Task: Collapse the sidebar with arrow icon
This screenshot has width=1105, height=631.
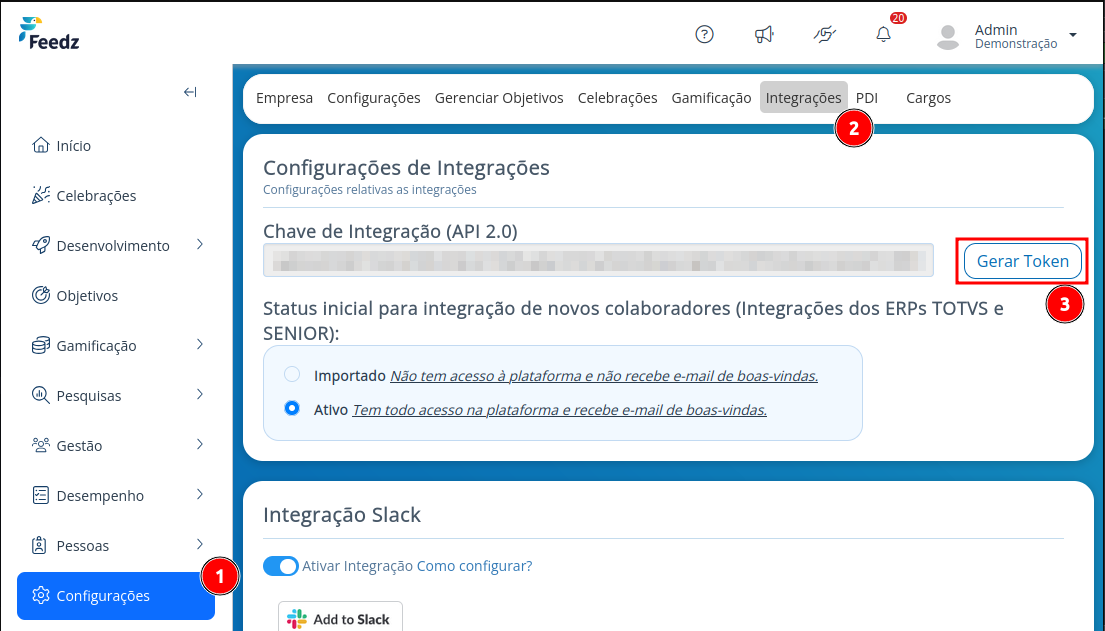Action: coord(190,92)
